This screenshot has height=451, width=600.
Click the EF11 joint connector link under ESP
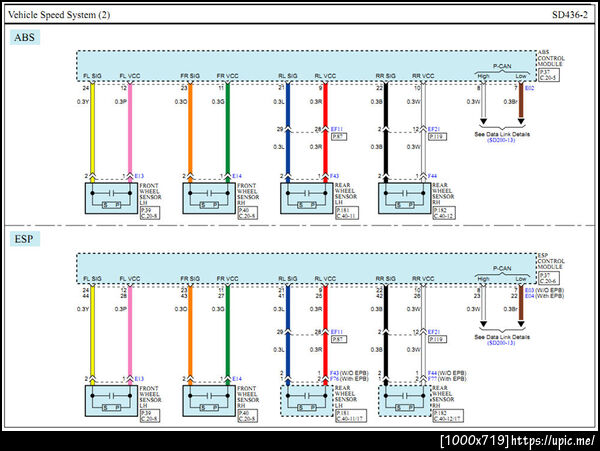(x=337, y=332)
